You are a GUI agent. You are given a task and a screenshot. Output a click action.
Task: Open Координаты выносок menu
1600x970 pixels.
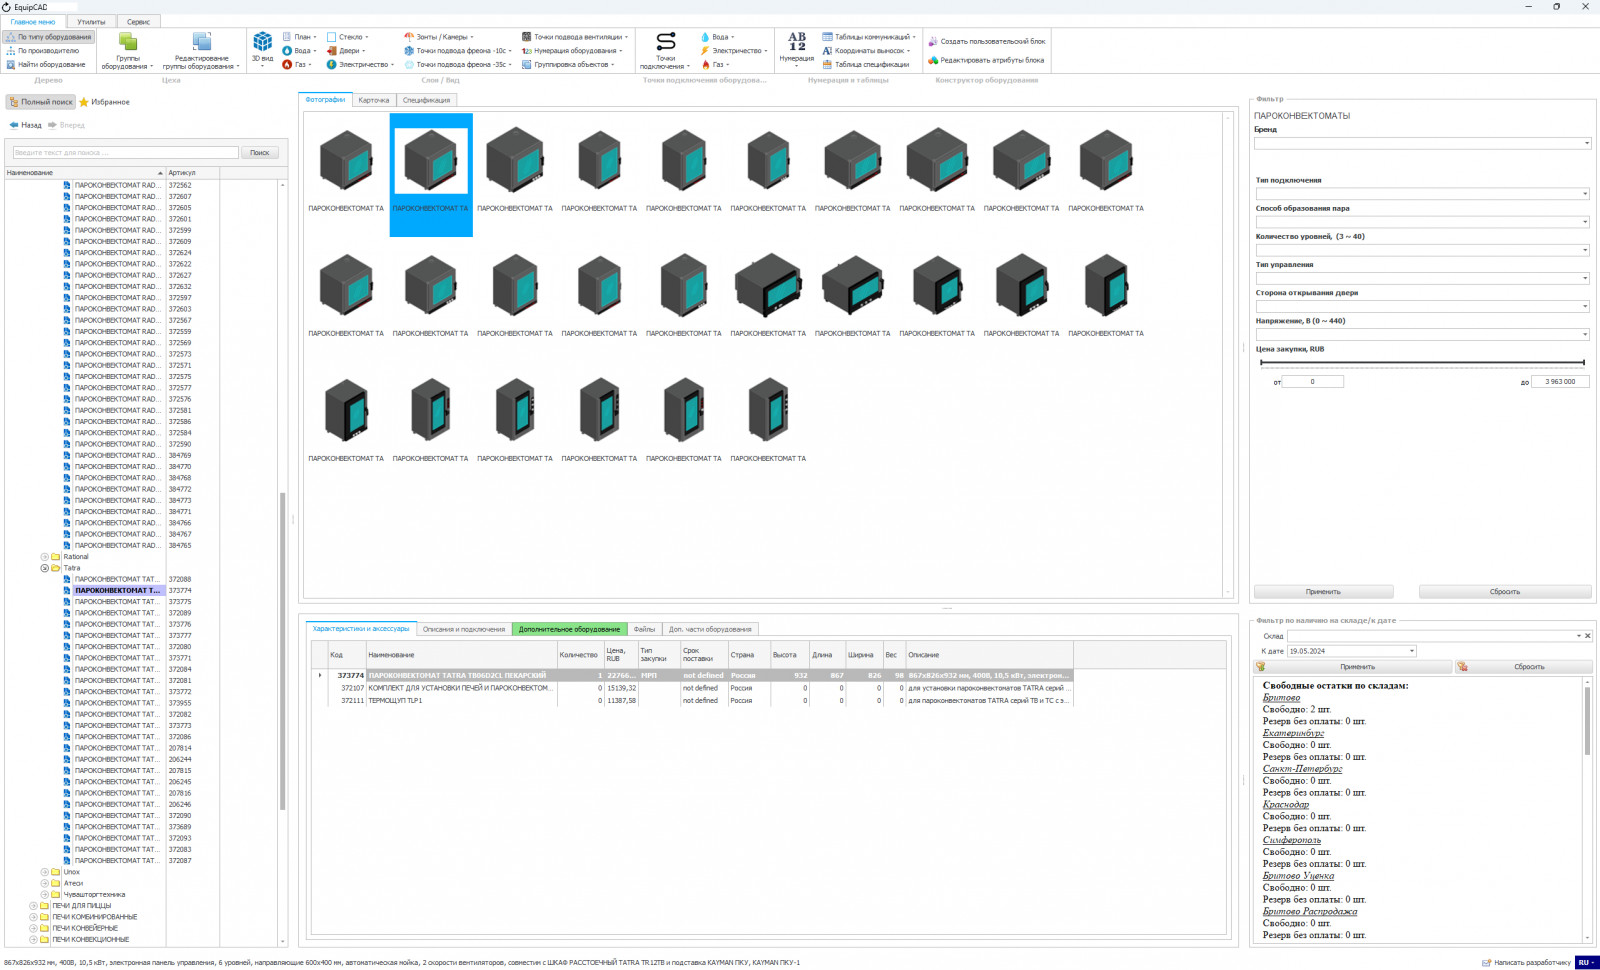(x=866, y=51)
